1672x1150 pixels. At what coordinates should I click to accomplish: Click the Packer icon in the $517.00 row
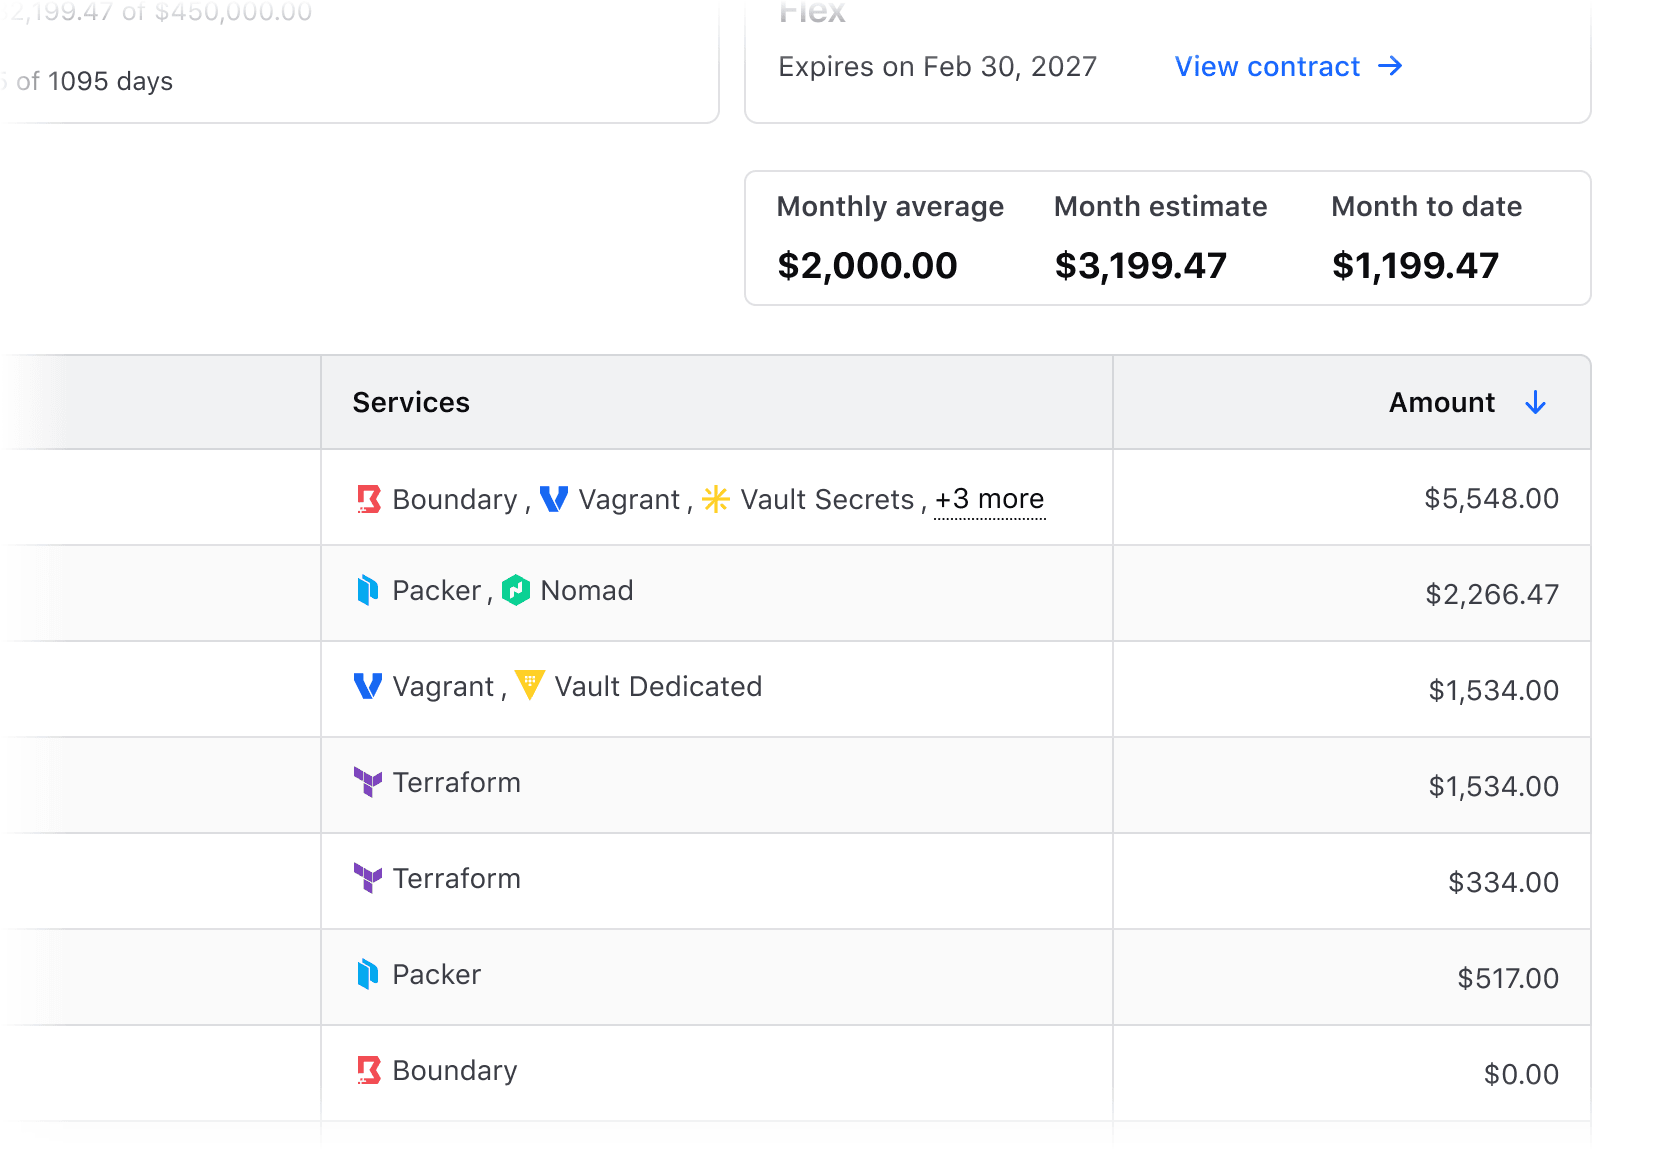pos(368,974)
